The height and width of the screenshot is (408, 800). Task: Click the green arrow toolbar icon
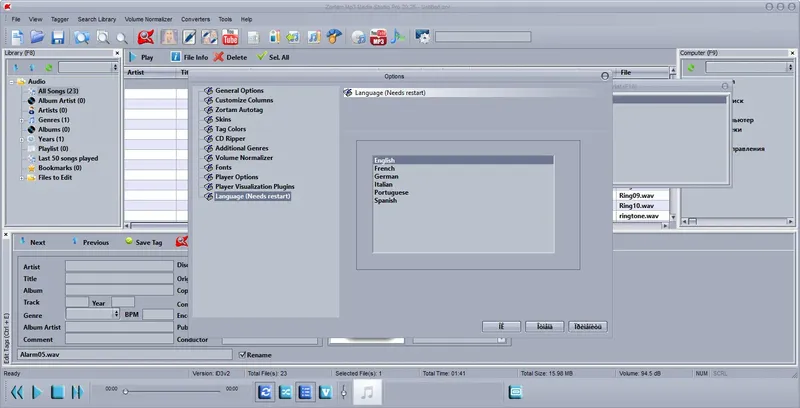(x=293, y=37)
